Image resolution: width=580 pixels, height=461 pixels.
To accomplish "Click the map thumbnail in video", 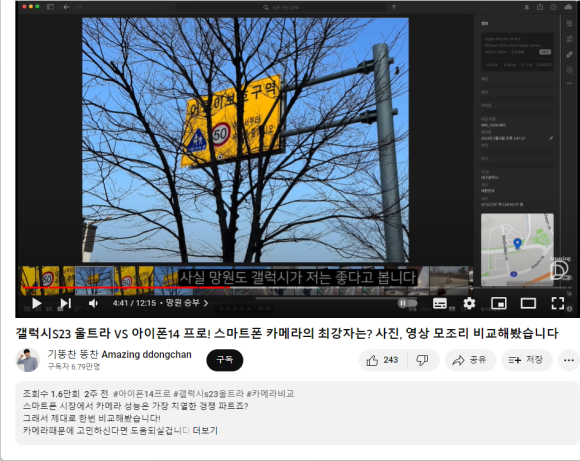I will click(x=517, y=249).
